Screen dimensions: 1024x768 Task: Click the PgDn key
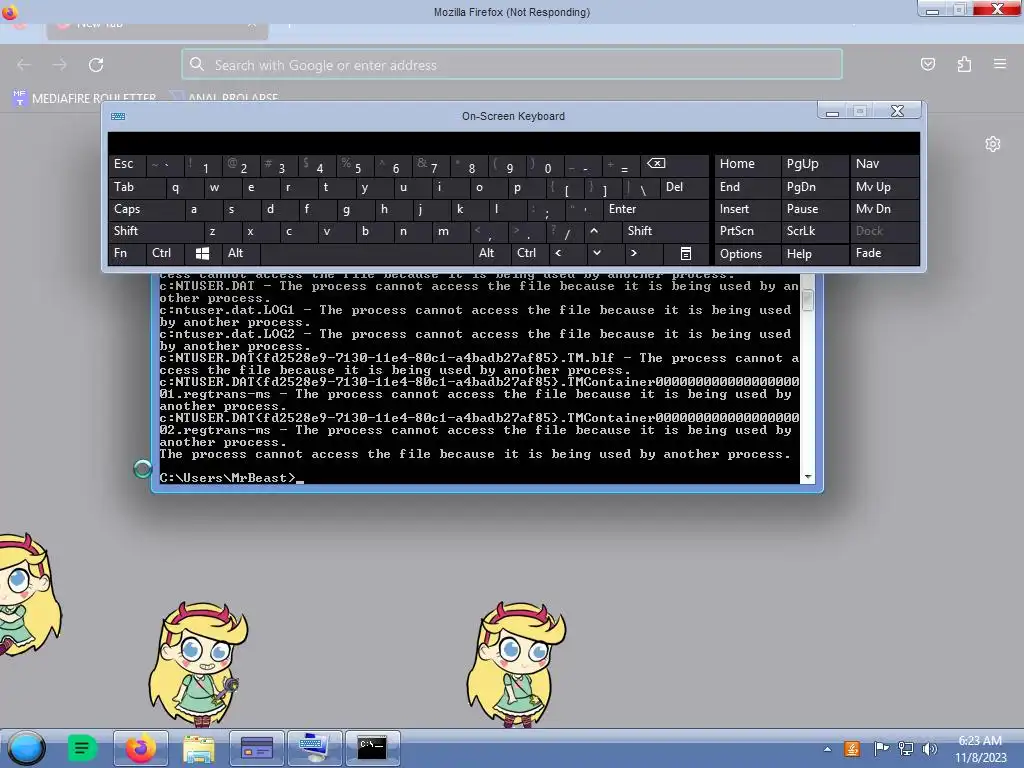(x=814, y=187)
